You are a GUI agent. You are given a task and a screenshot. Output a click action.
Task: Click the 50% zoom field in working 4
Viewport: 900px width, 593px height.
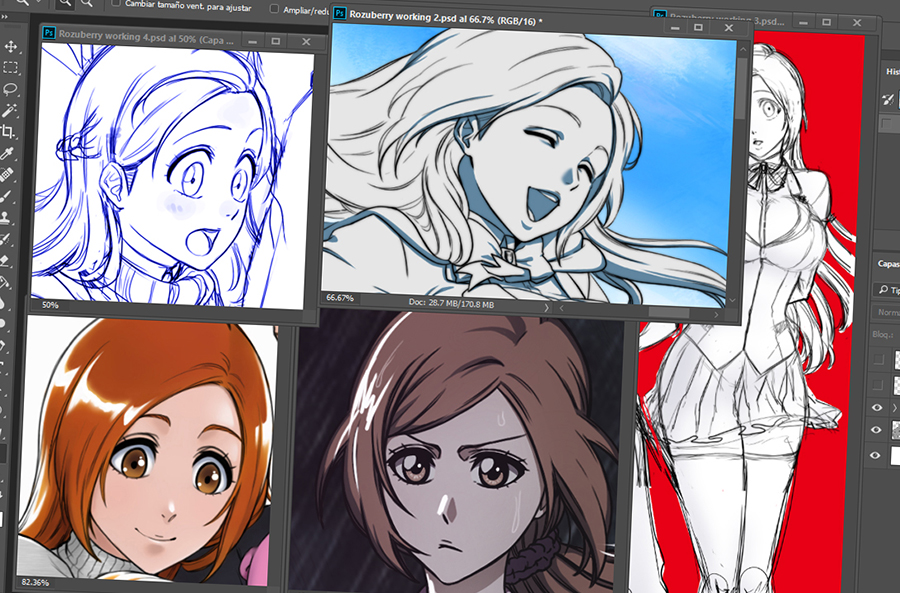click(51, 305)
